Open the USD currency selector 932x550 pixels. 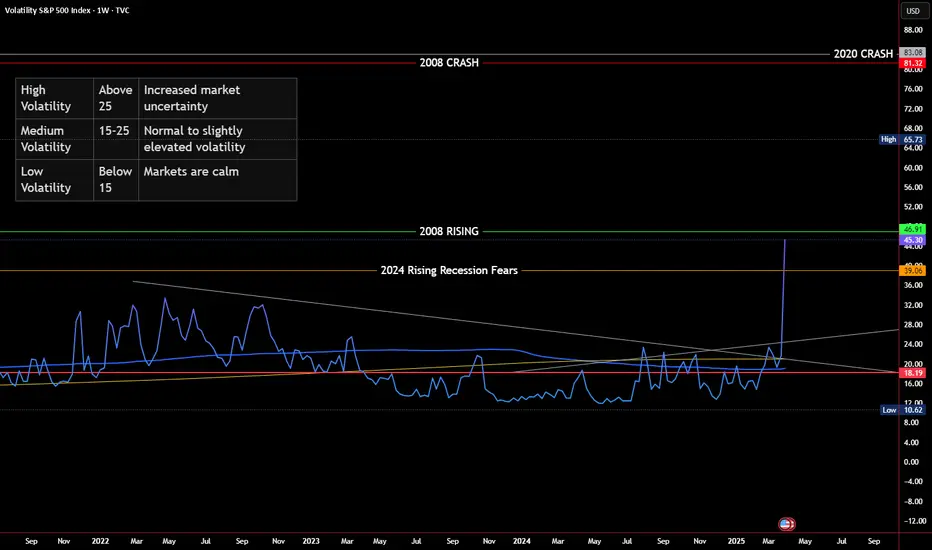click(x=913, y=11)
